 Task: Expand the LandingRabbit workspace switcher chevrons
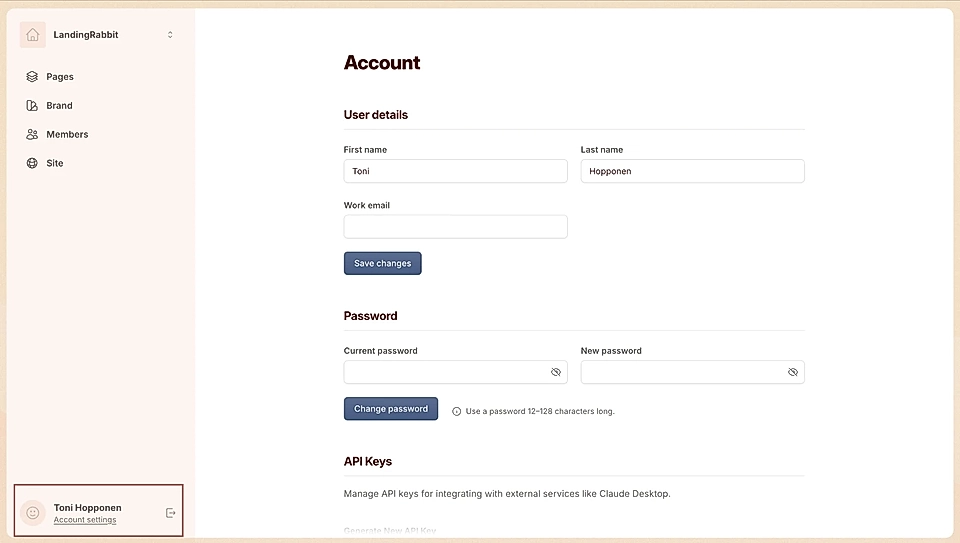pos(170,35)
